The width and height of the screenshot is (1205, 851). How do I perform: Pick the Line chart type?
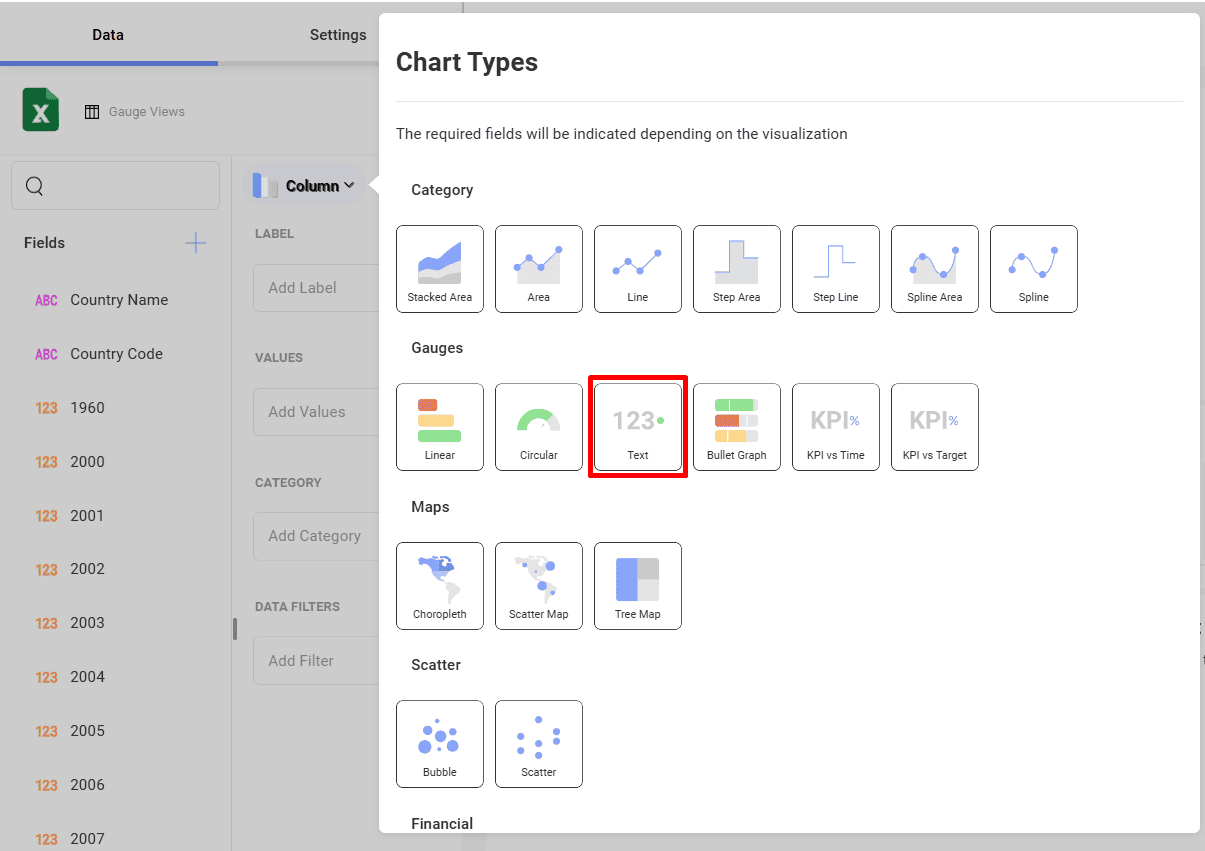pos(638,269)
